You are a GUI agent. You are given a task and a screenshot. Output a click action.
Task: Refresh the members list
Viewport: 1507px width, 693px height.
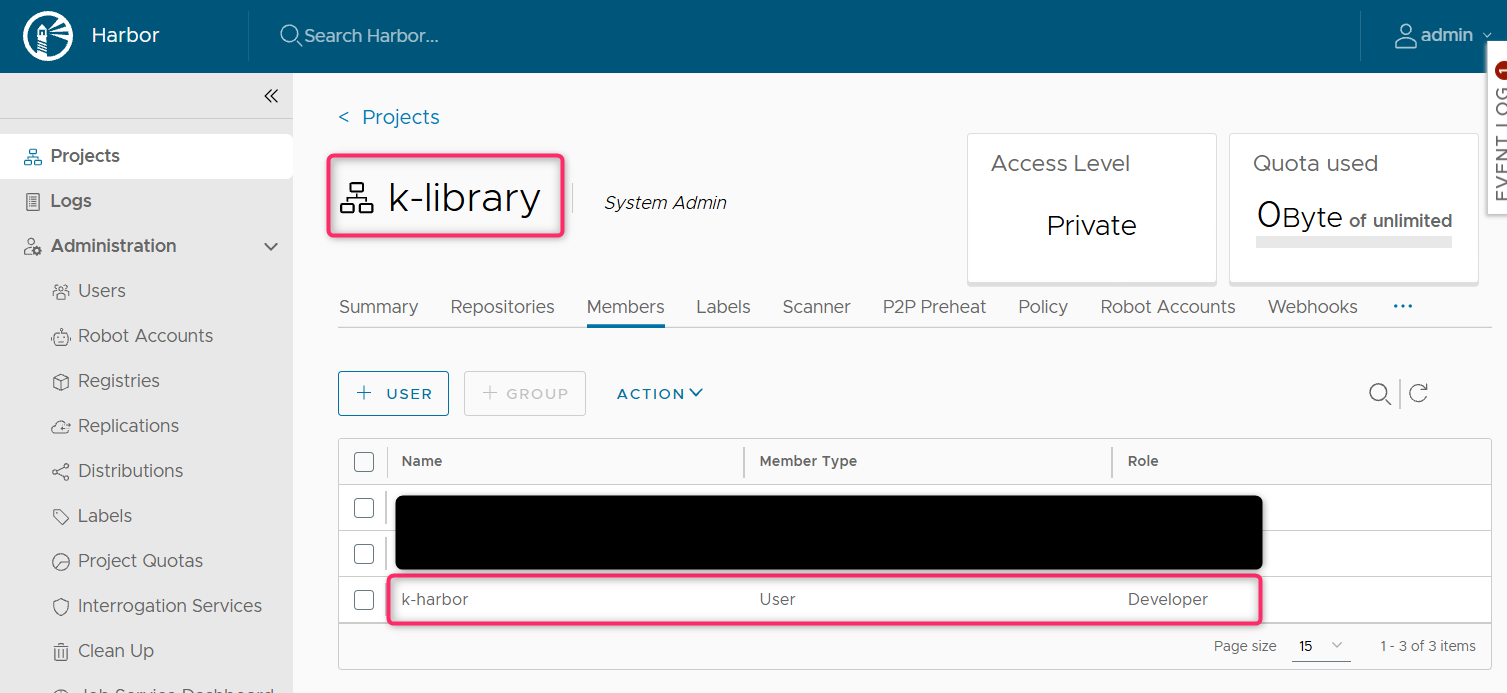pos(1418,394)
